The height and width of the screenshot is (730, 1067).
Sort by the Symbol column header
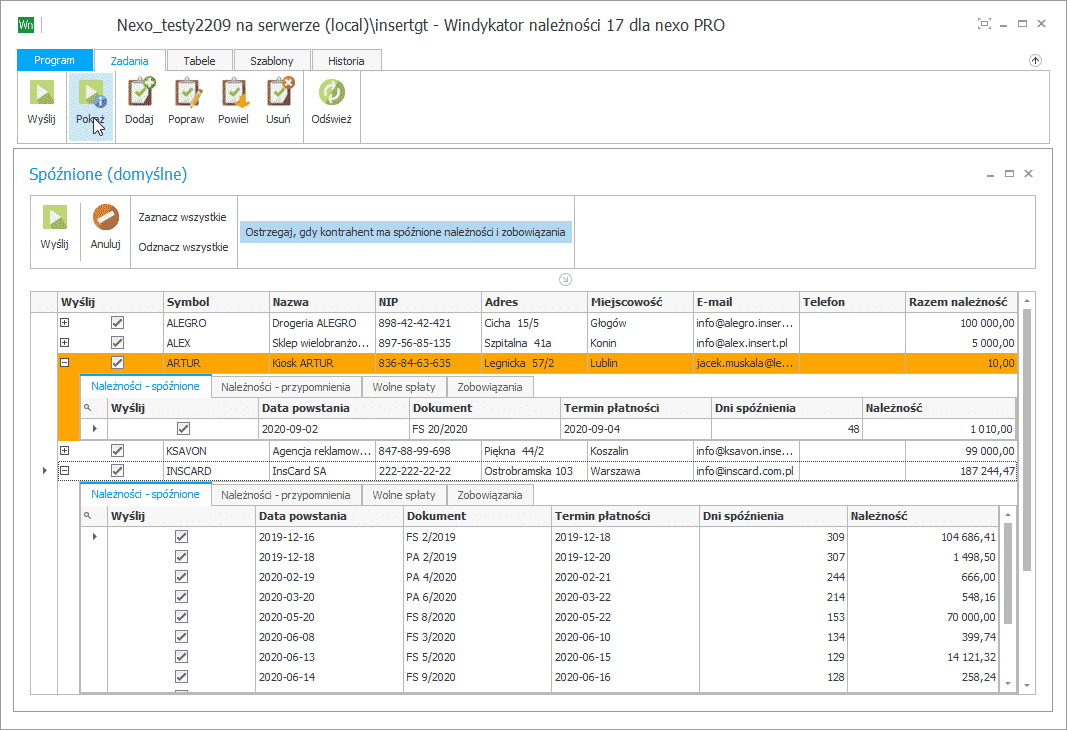coord(216,302)
